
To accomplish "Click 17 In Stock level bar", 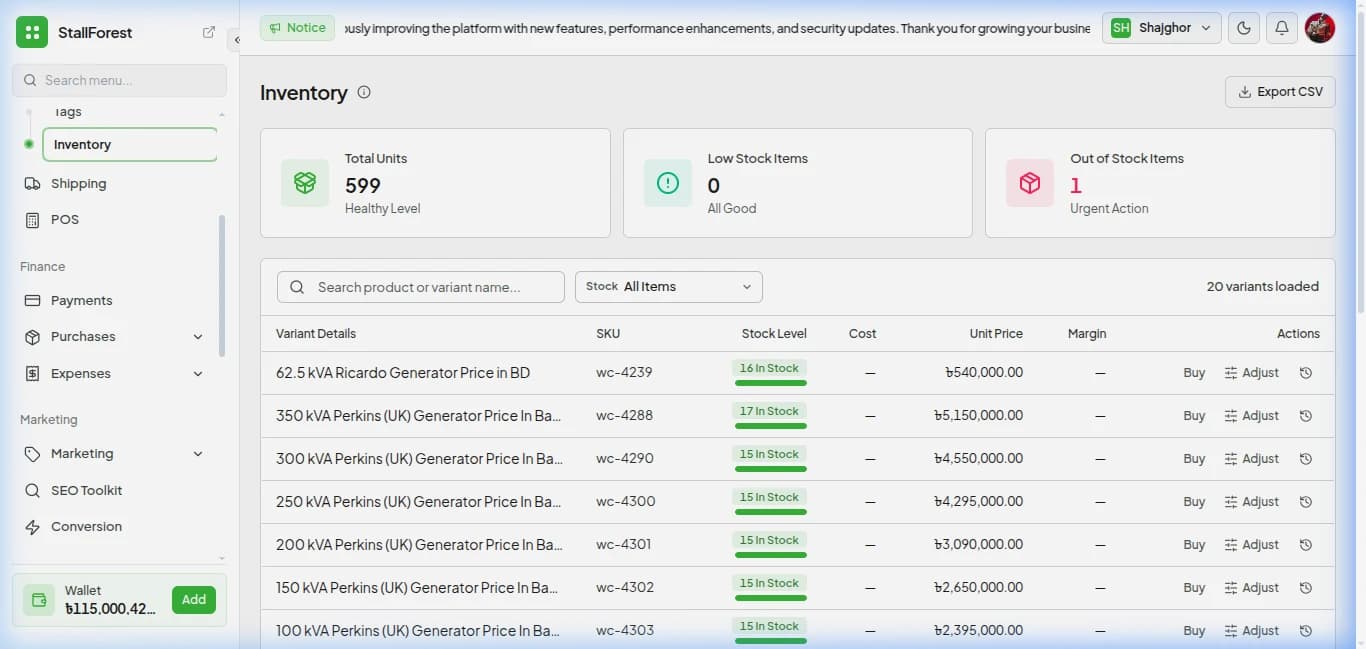I will click(x=770, y=425).
